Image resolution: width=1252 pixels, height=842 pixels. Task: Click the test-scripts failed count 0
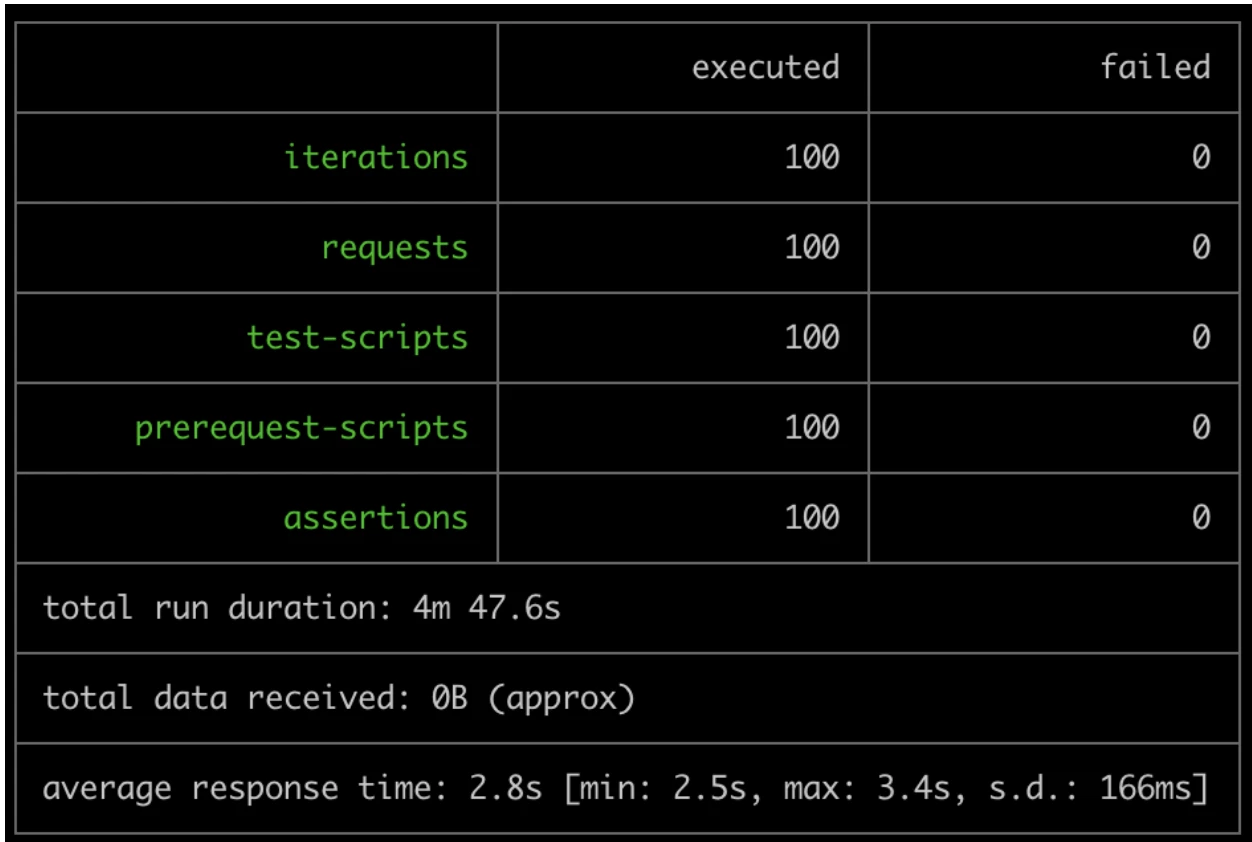pyautogui.click(x=1201, y=337)
